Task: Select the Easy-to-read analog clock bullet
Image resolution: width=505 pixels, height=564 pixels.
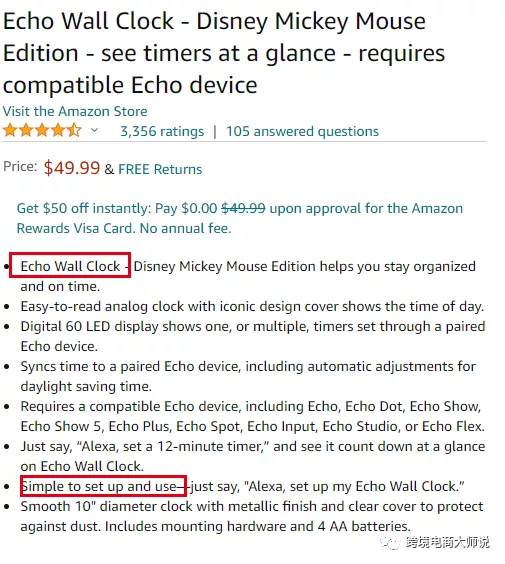Action: pyautogui.click(x=252, y=306)
